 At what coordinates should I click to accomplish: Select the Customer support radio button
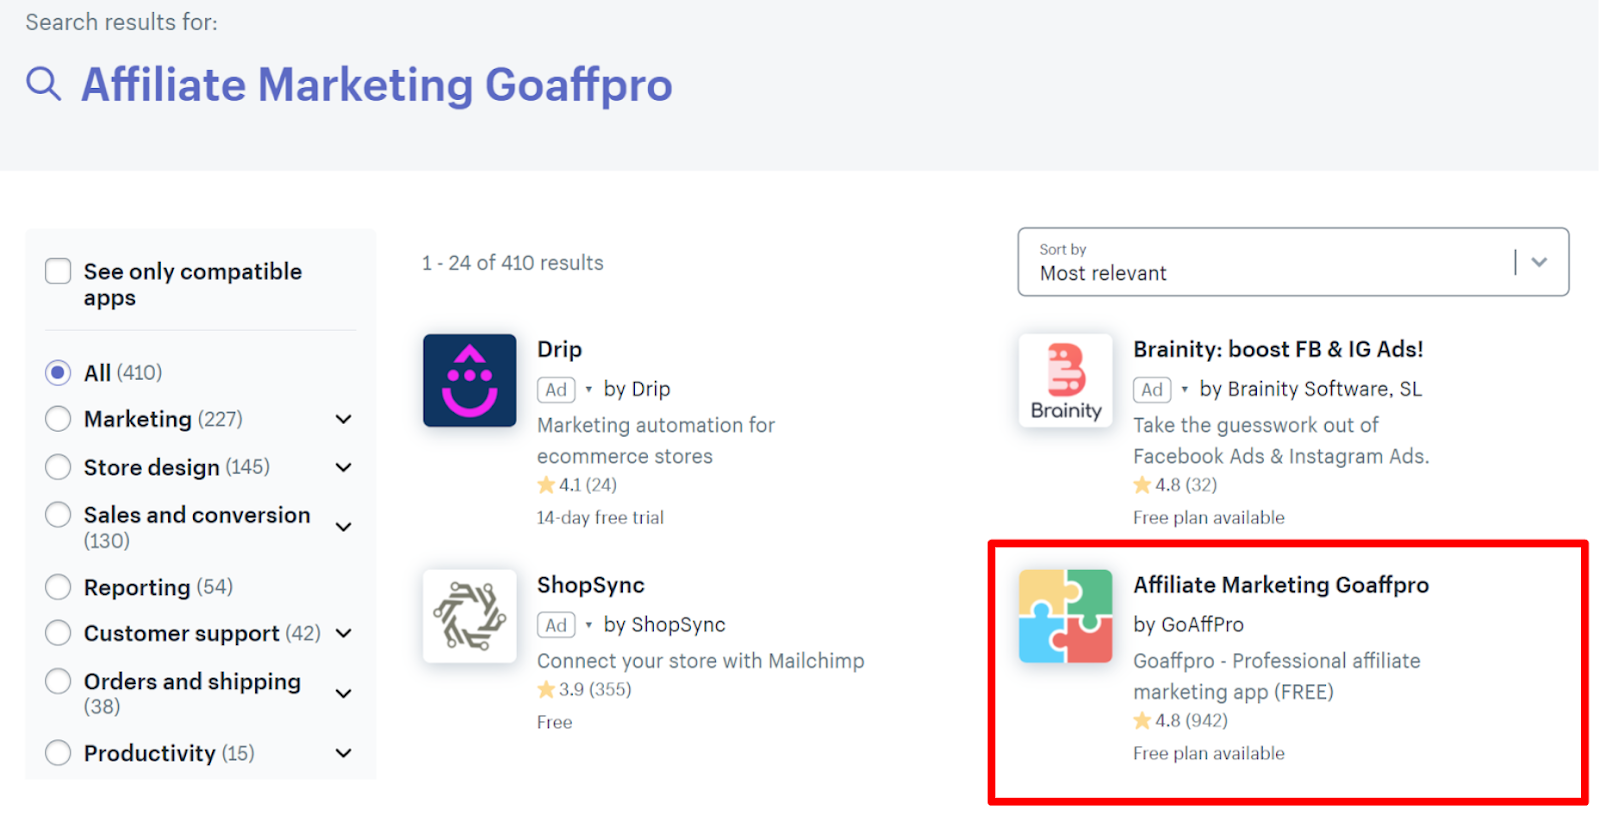click(x=58, y=633)
